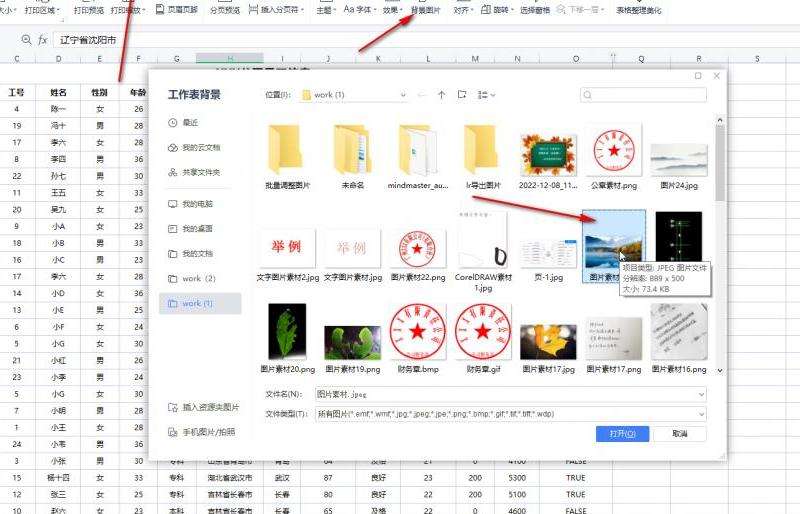This screenshot has height=514, width=800.
Task: Open the view mode switcher
Action: click(487, 95)
